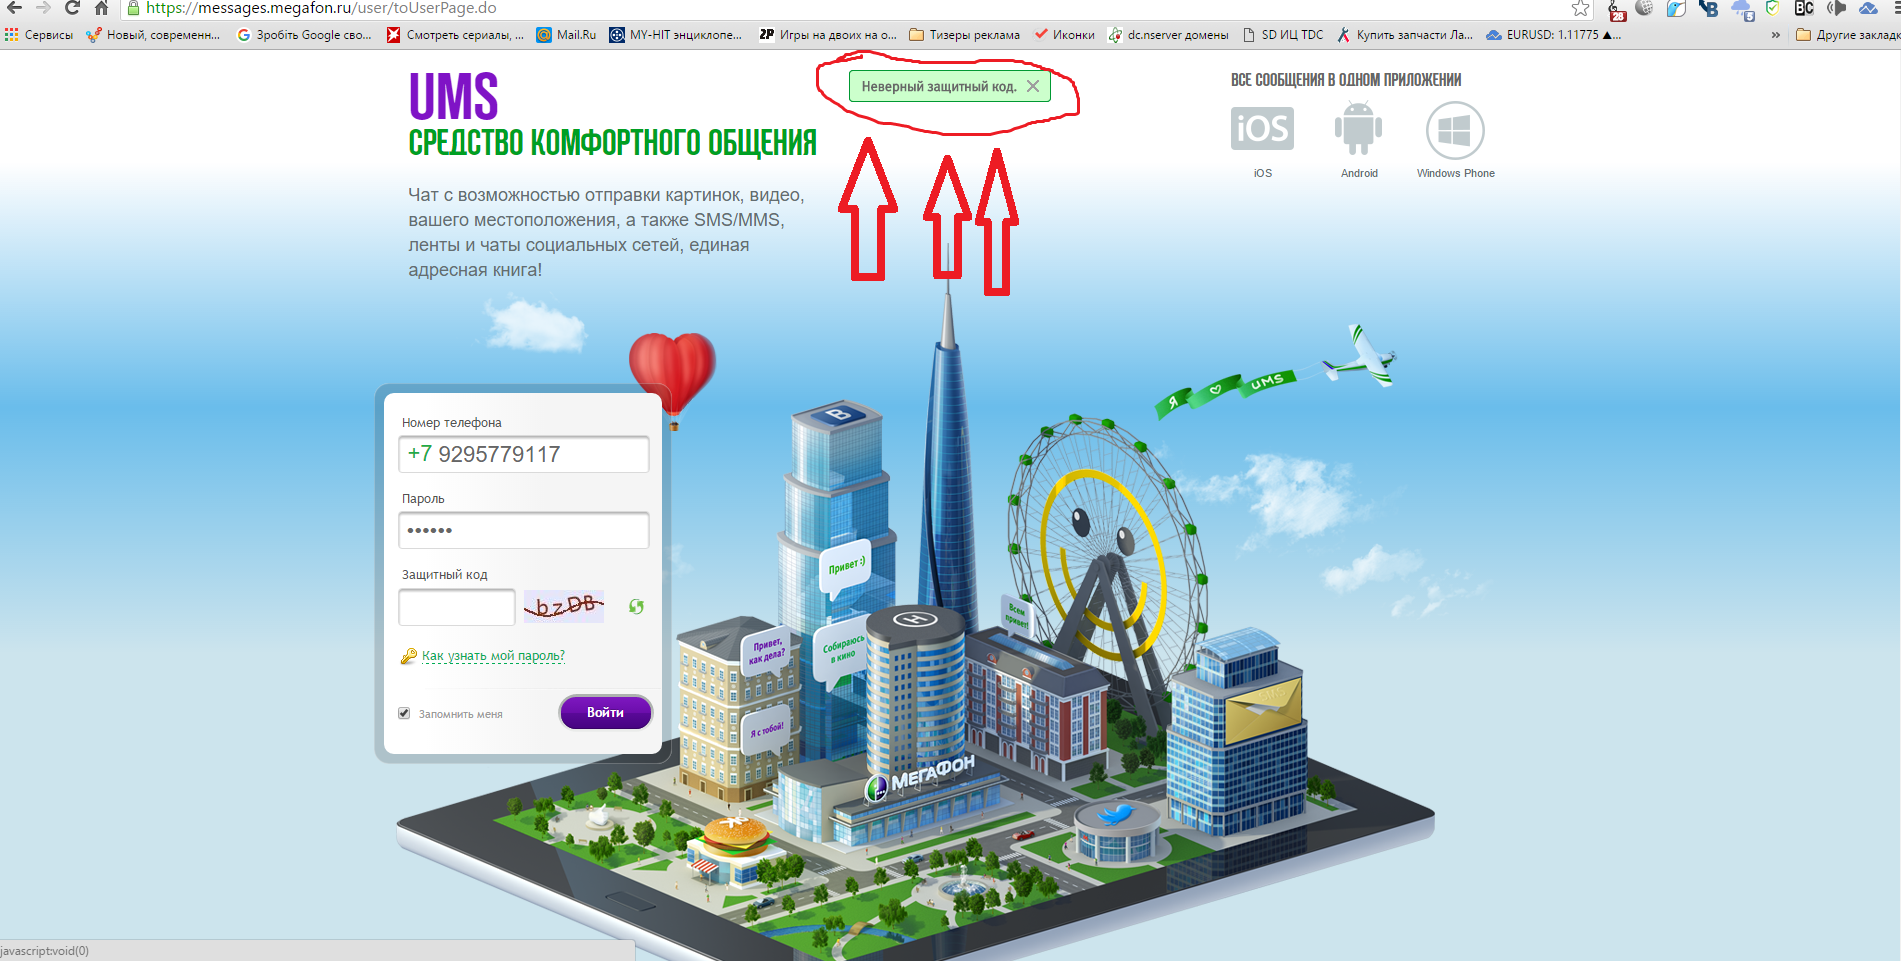Open the iOS app download icon
This screenshot has width=1901, height=961.
pyautogui.click(x=1262, y=129)
